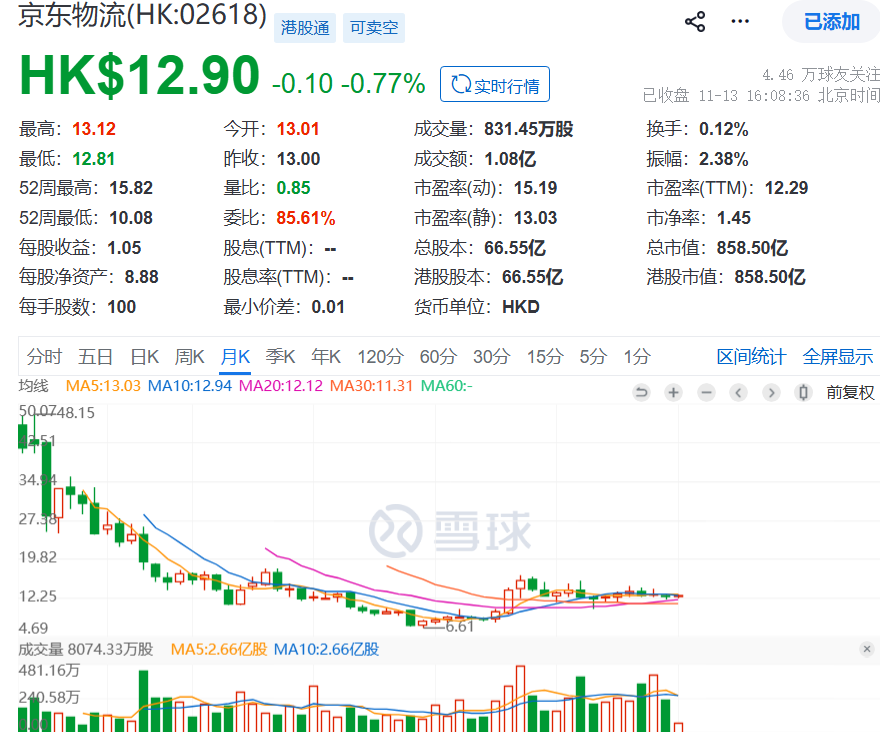Click the 委比 85.61% value
The height and width of the screenshot is (732, 880).
click(x=306, y=218)
